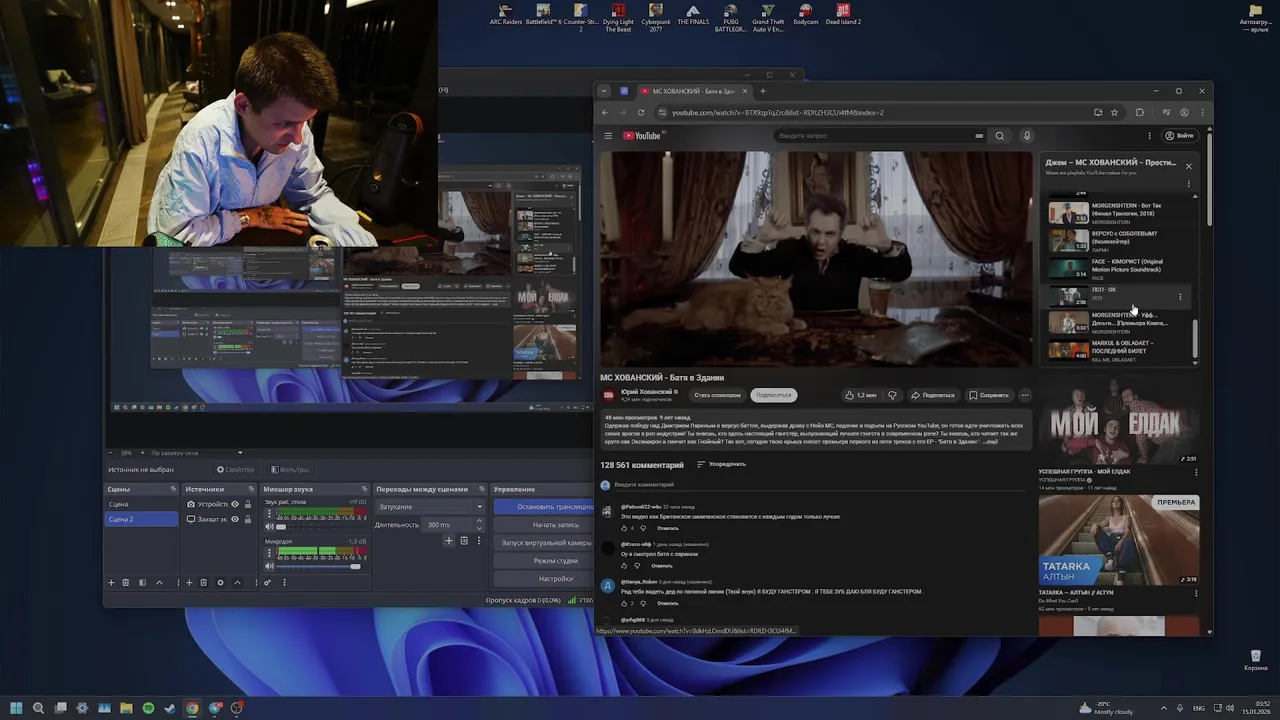Viewport: 1280px width, 720px height.
Task: Adjust Микр/доп volume slider
Action: [322, 566]
